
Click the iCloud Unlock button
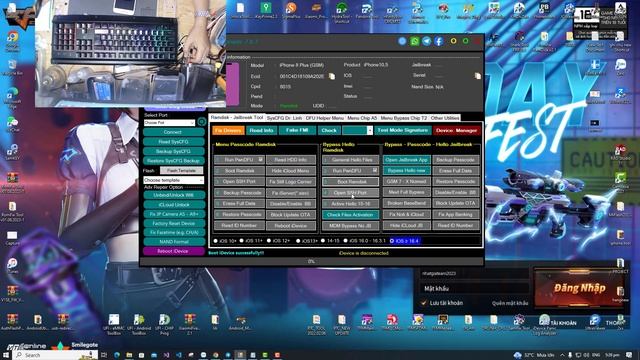click(x=173, y=204)
